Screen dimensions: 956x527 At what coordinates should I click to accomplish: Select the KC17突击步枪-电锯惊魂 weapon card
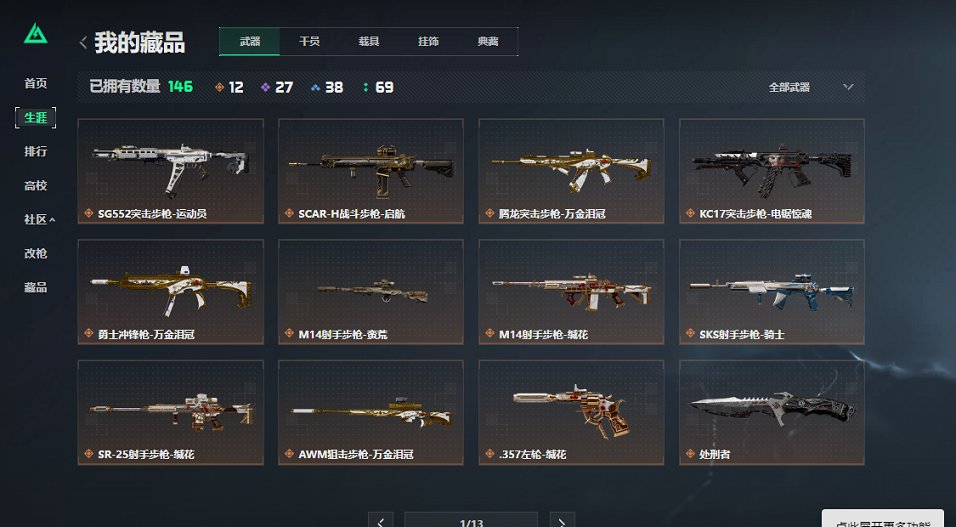772,171
